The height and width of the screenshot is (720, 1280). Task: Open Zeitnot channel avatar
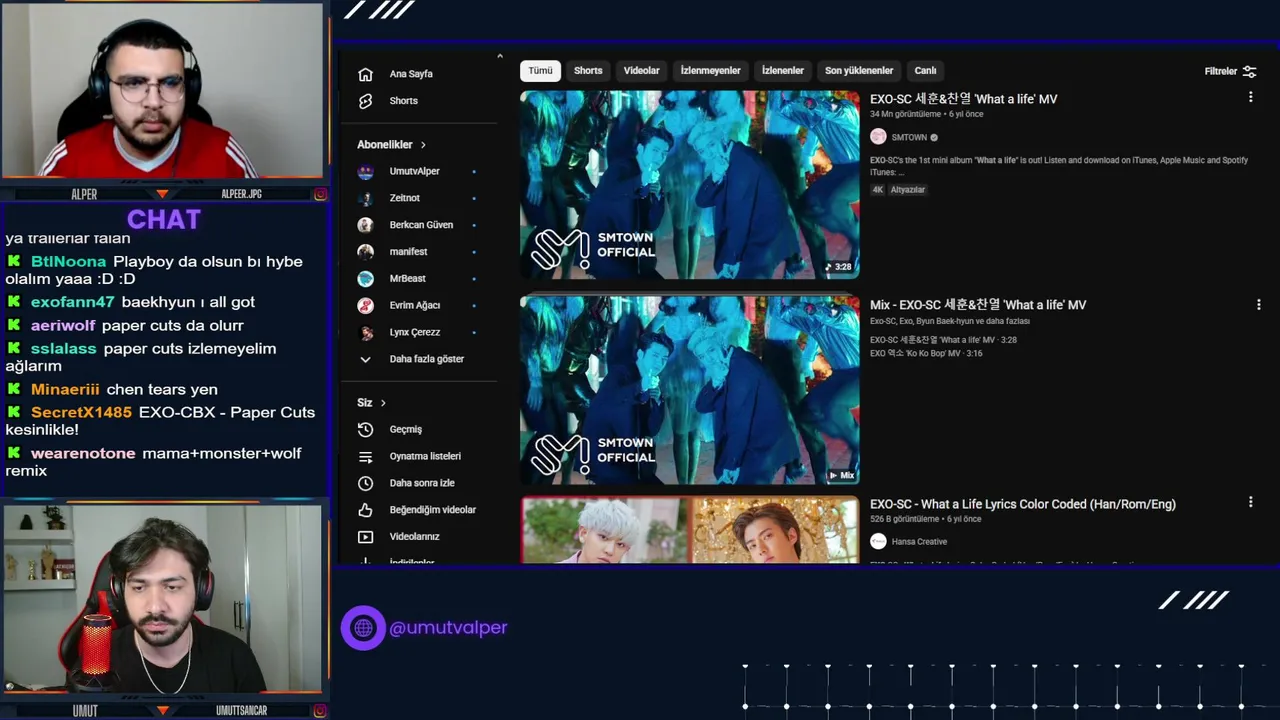[x=365, y=198]
